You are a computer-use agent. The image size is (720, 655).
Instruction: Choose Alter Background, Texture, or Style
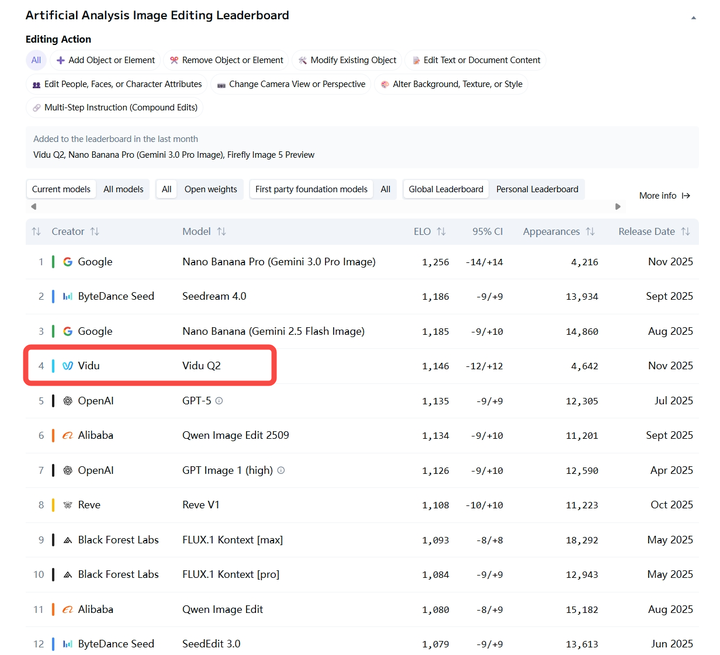450,84
